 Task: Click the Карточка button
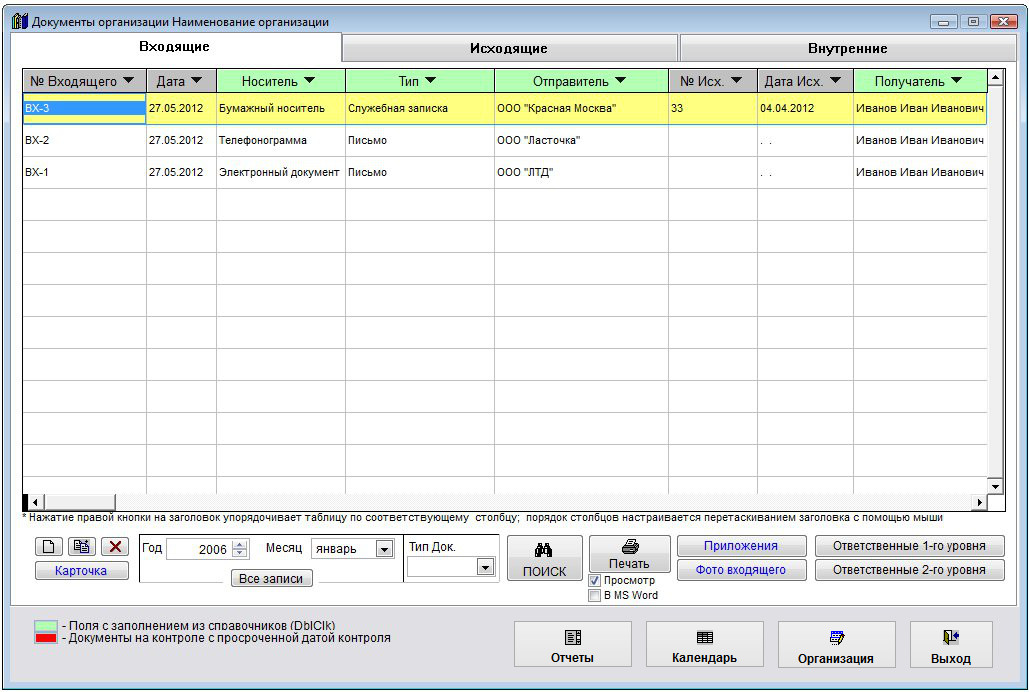[x=82, y=570]
